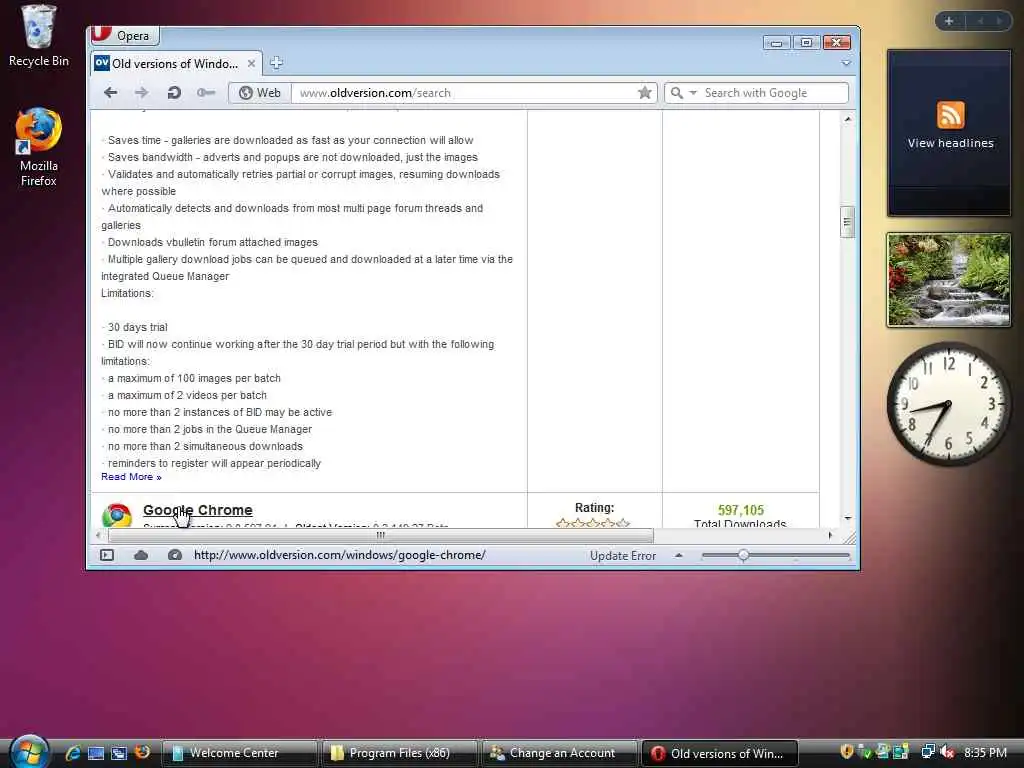Bookmark page with the star icon

tap(645, 93)
